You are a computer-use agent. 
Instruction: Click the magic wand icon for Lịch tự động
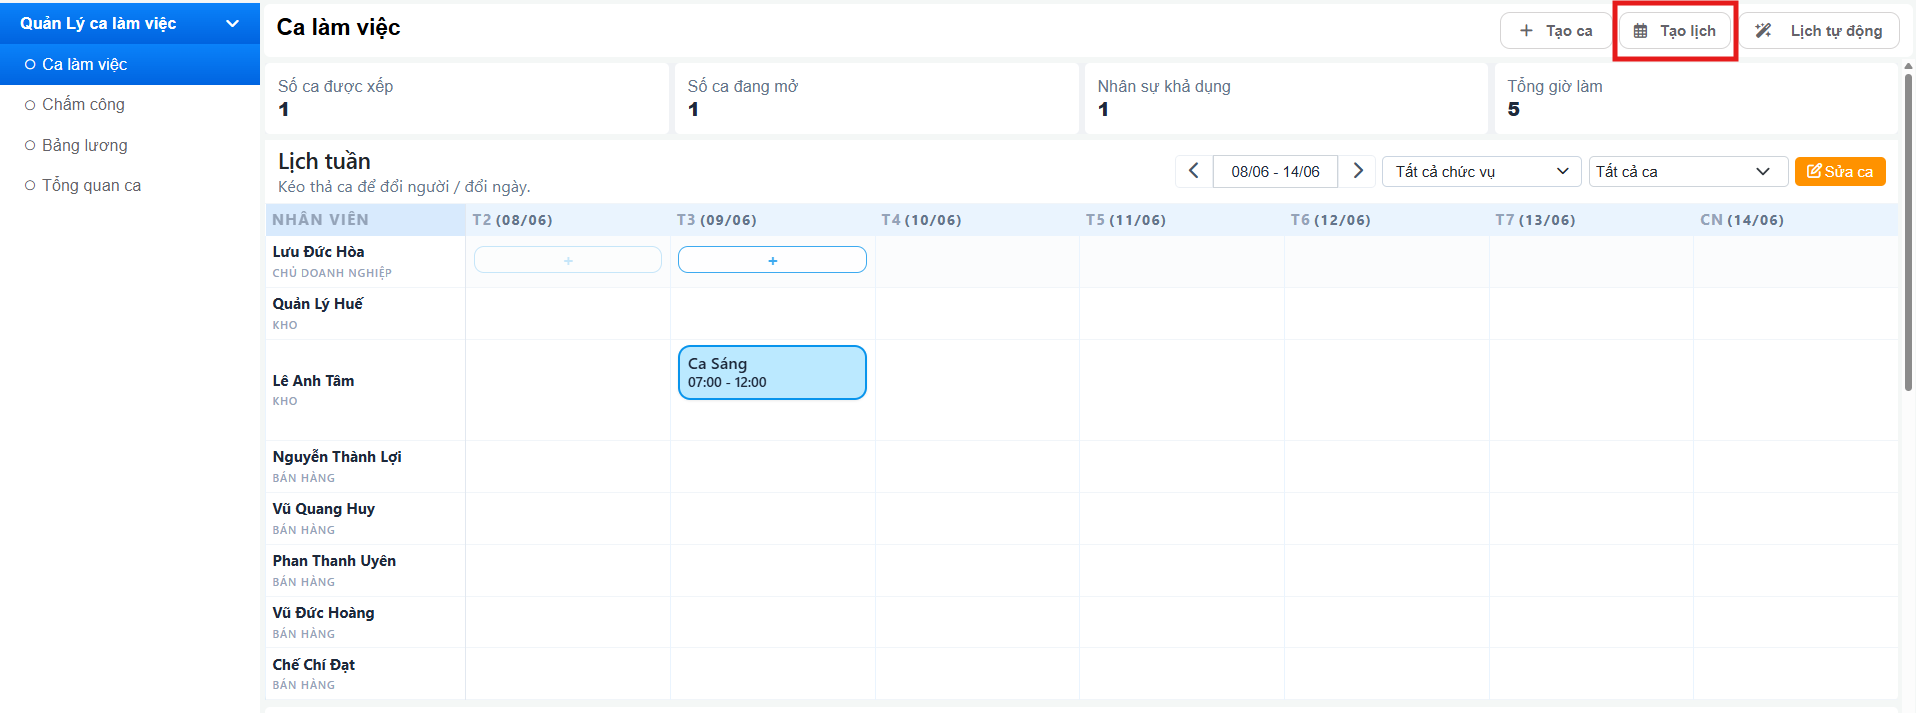point(1763,31)
